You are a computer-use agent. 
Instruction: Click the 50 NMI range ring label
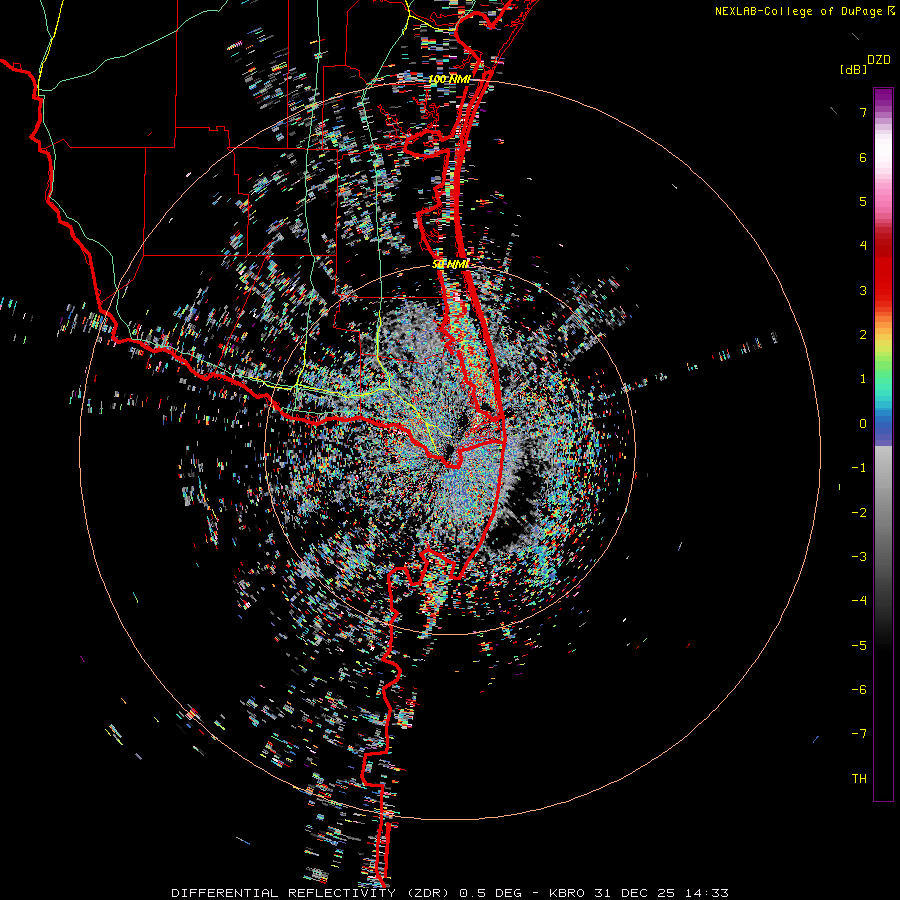pos(450,264)
